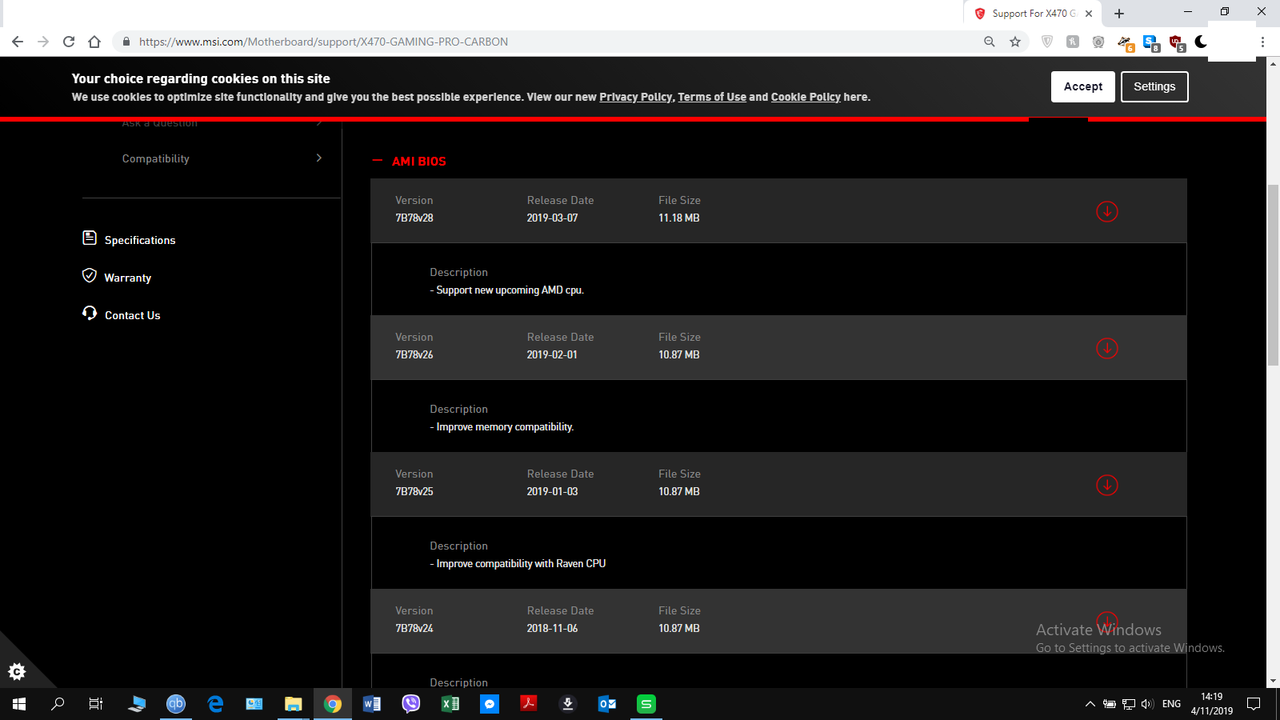
Task: Open Messenger from the taskbar
Action: [x=489, y=704]
